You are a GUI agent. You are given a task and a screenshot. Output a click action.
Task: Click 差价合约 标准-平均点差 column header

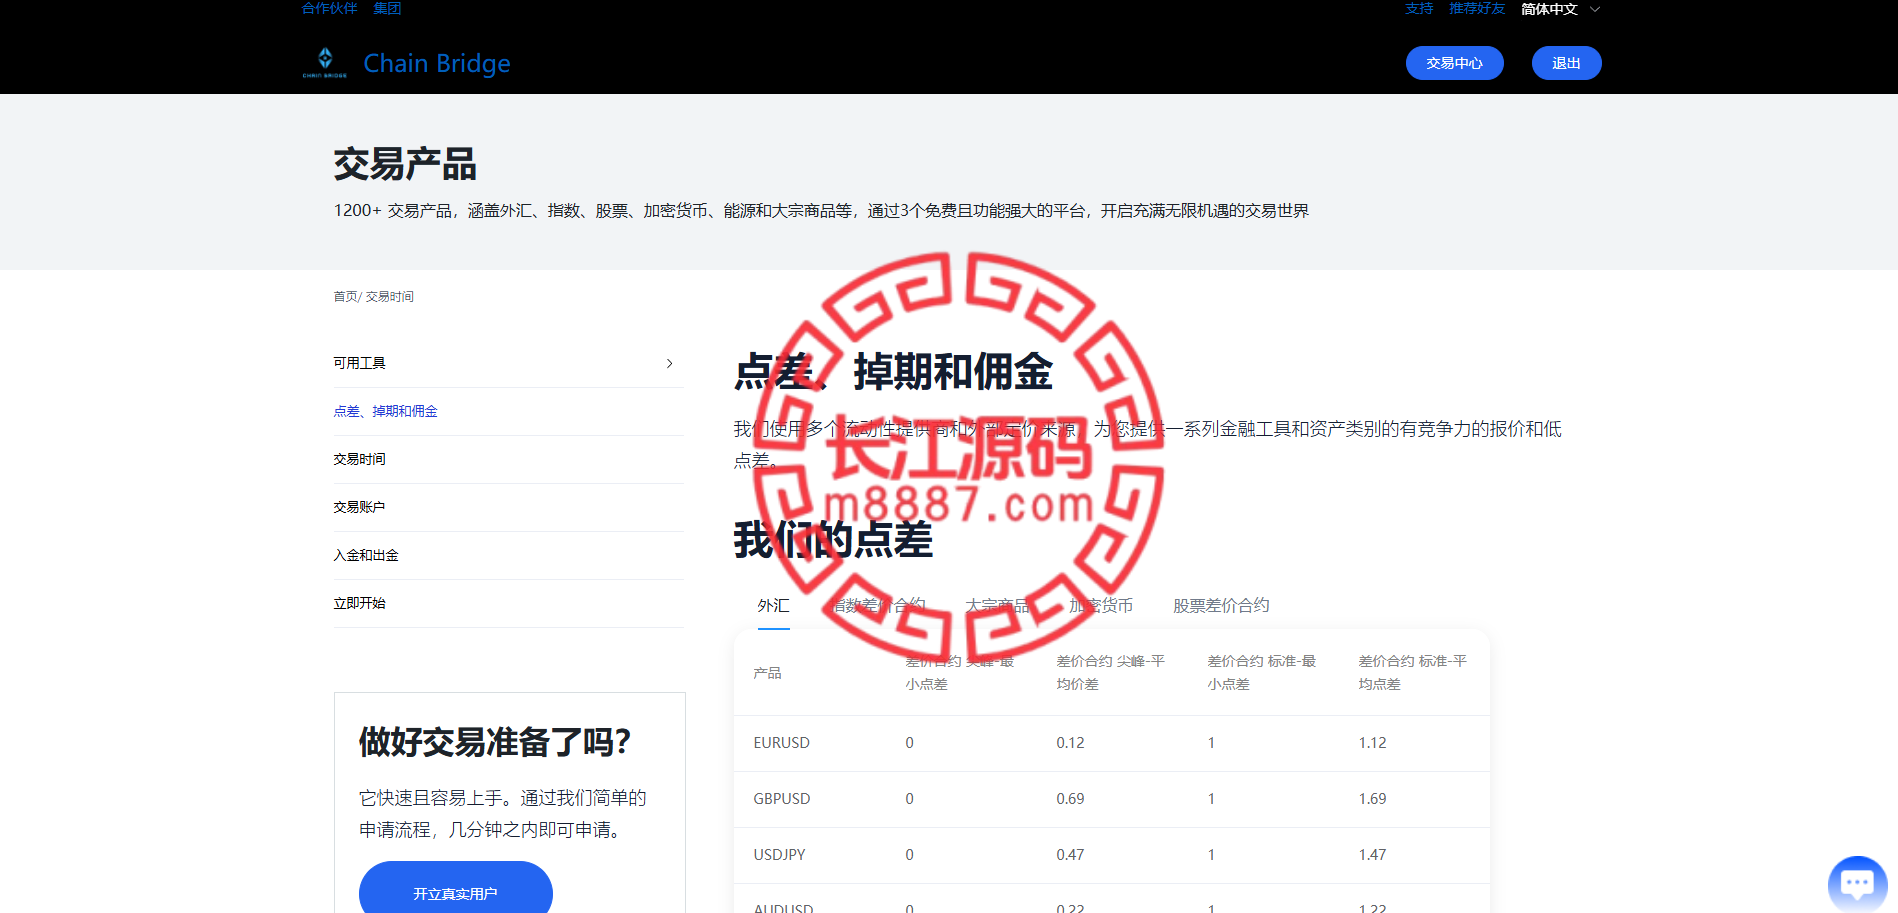[x=1412, y=673]
